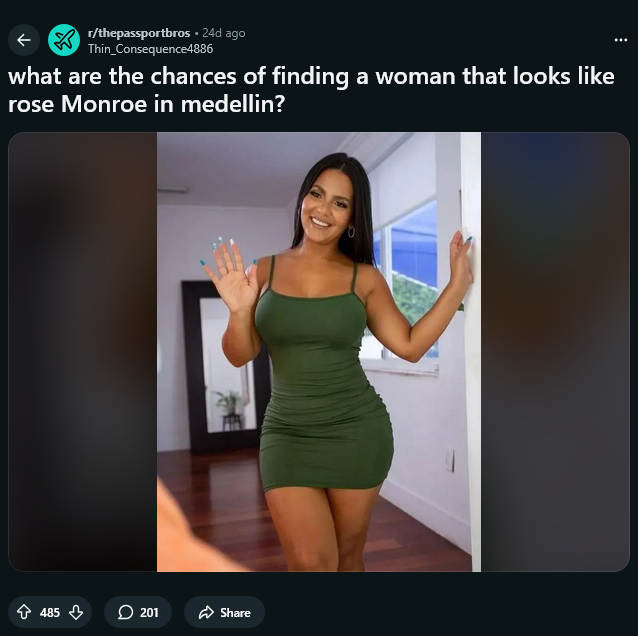This screenshot has height=636, width=638.
Task: Go back using the left arrow button
Action: (x=24, y=40)
